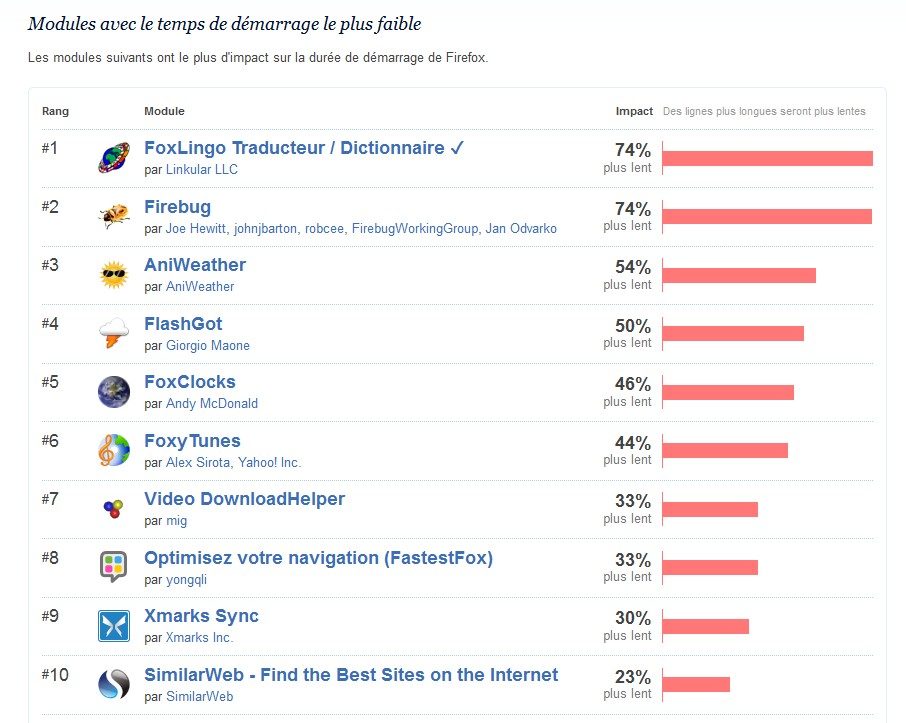Viewport: 906px width, 723px height.
Task: Open SimilarWeb - Find the Best Sites link
Action: (351, 675)
